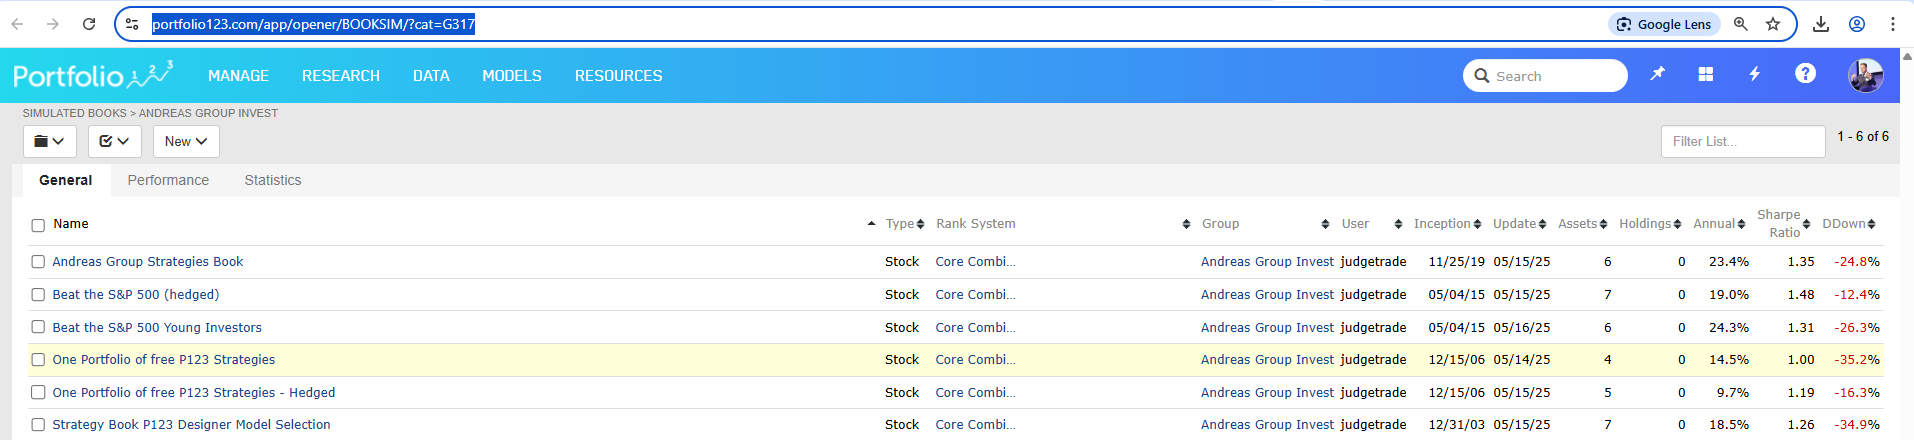Open Strategy Book P123 Designer Model Selection

coord(191,425)
